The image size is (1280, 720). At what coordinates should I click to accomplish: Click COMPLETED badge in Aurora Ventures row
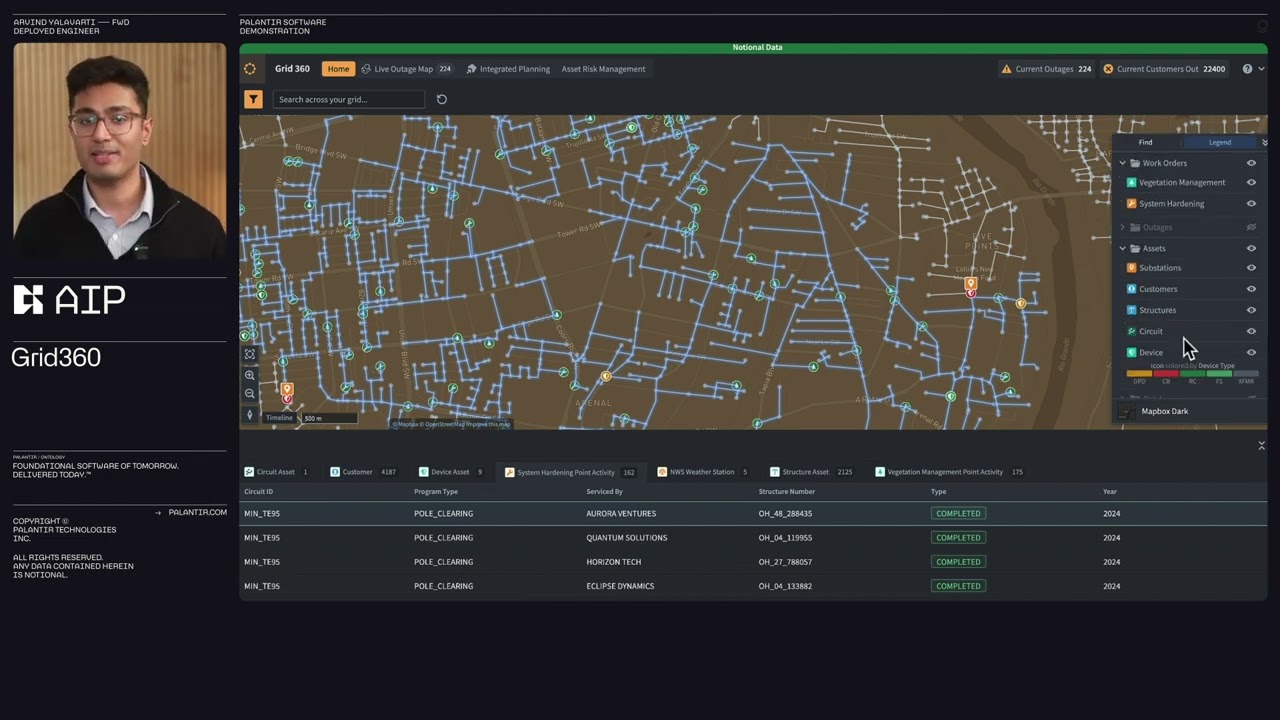pos(958,513)
